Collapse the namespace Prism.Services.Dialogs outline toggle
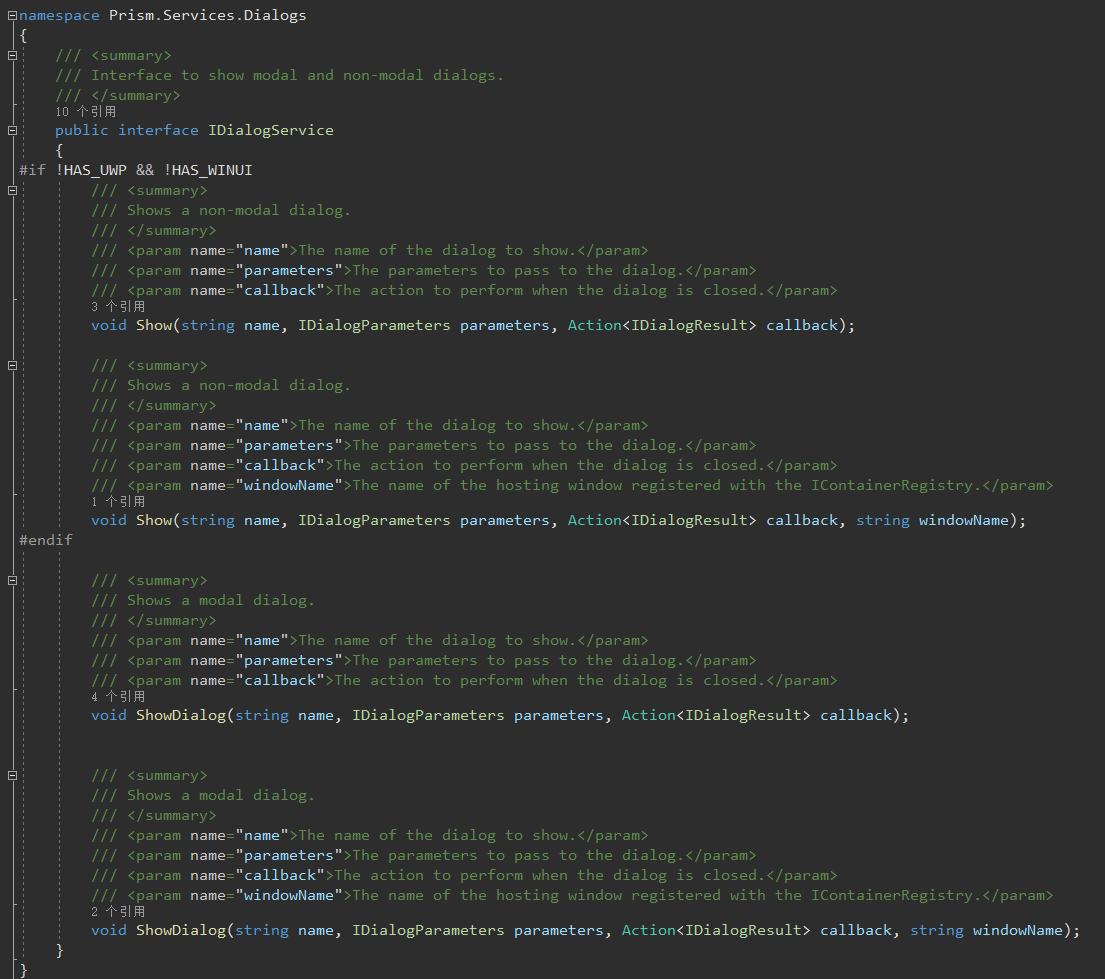The height and width of the screenshot is (979, 1105). click(x=12, y=16)
